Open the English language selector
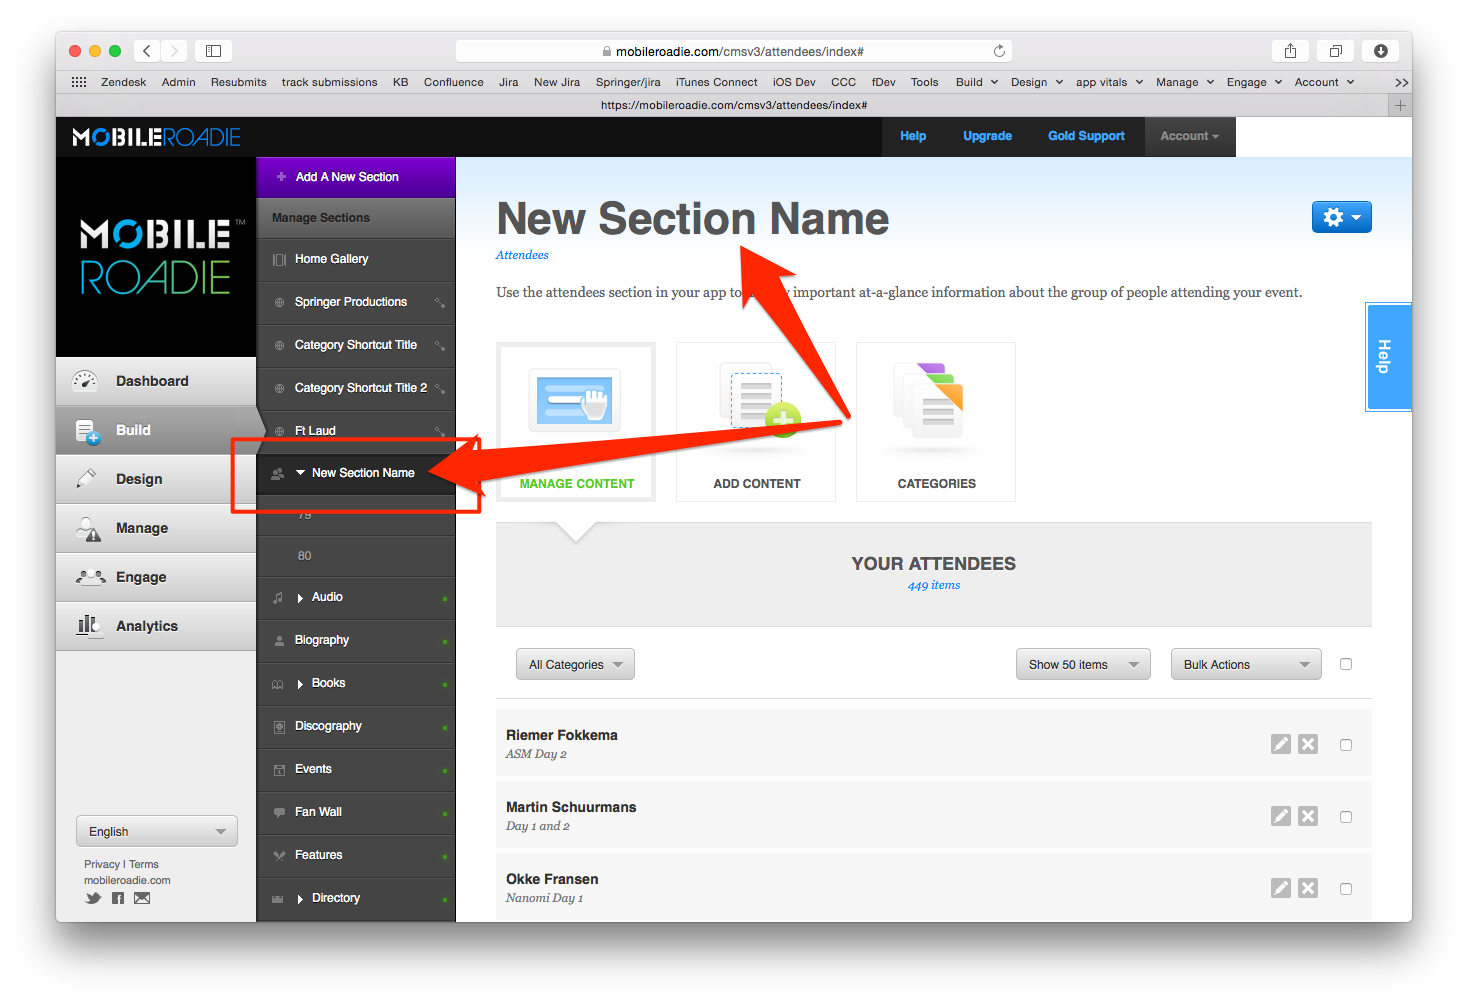Viewport: 1468px width, 1002px height. (x=157, y=832)
